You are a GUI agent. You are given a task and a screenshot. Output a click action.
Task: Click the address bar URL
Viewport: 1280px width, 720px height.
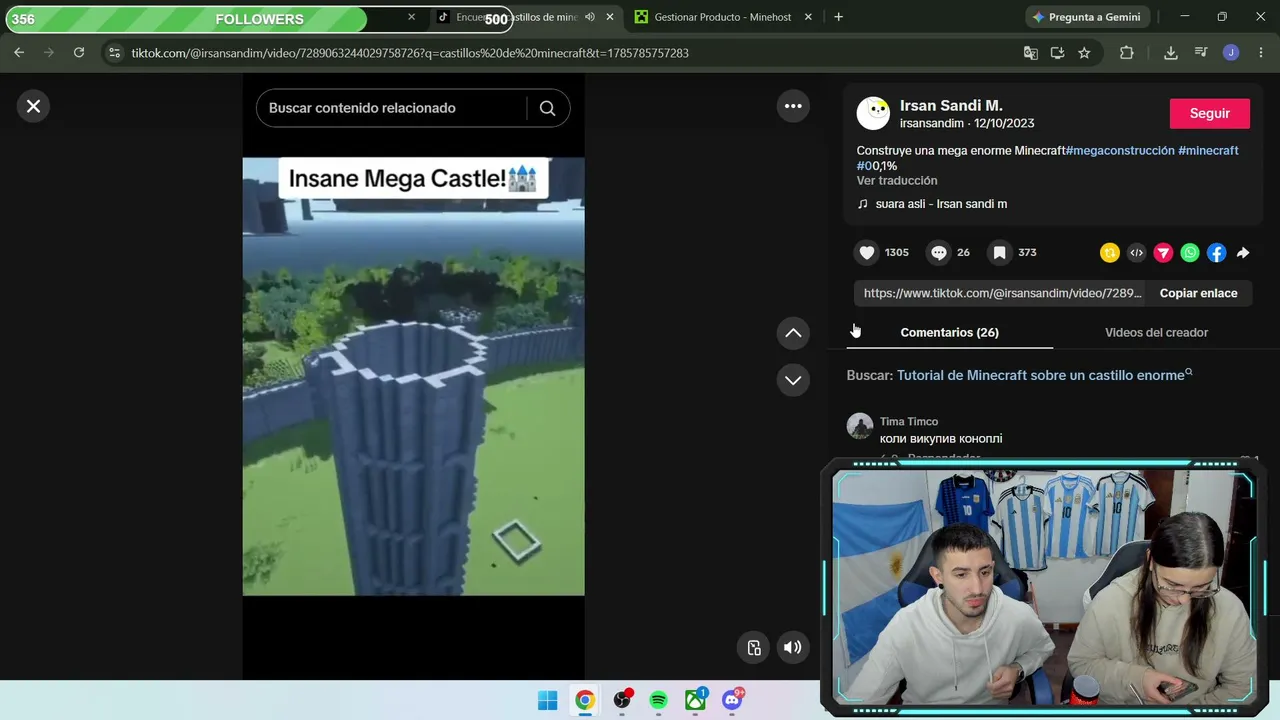pos(410,53)
